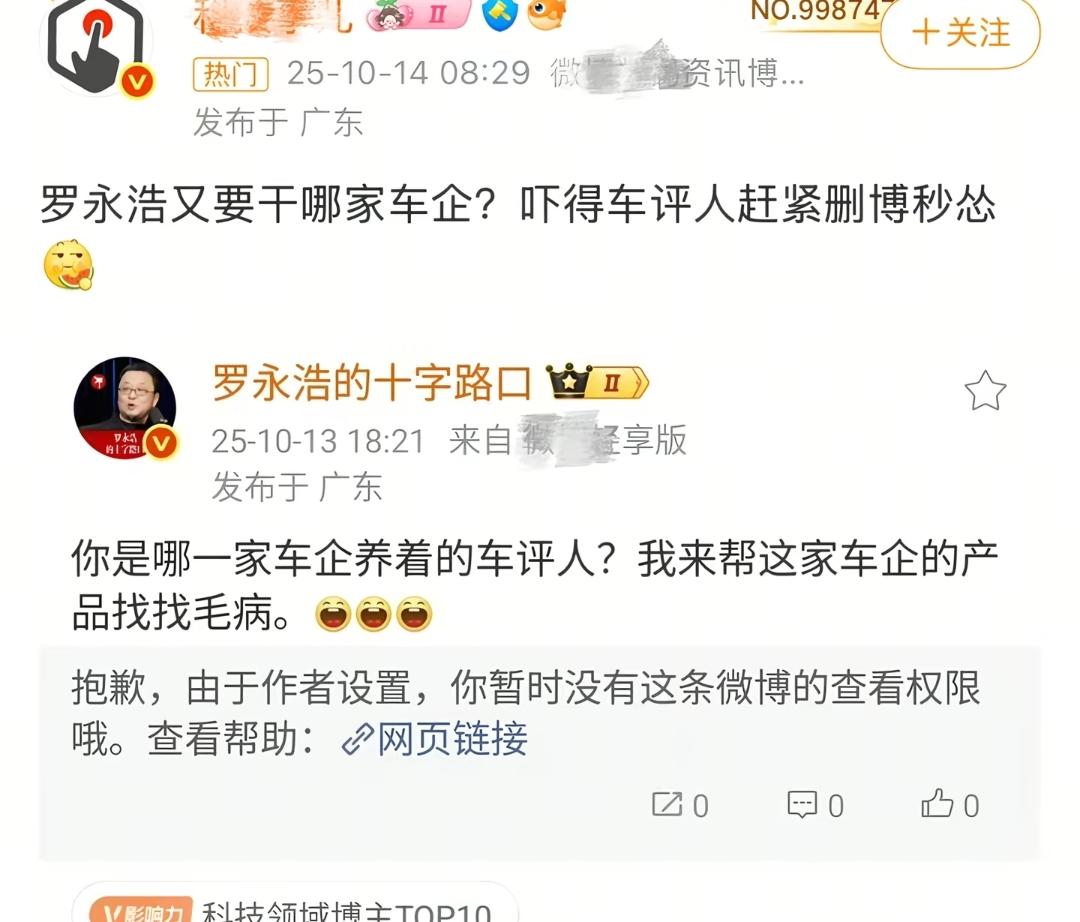Tap the orange V verification badge on top avatar

tap(137, 81)
